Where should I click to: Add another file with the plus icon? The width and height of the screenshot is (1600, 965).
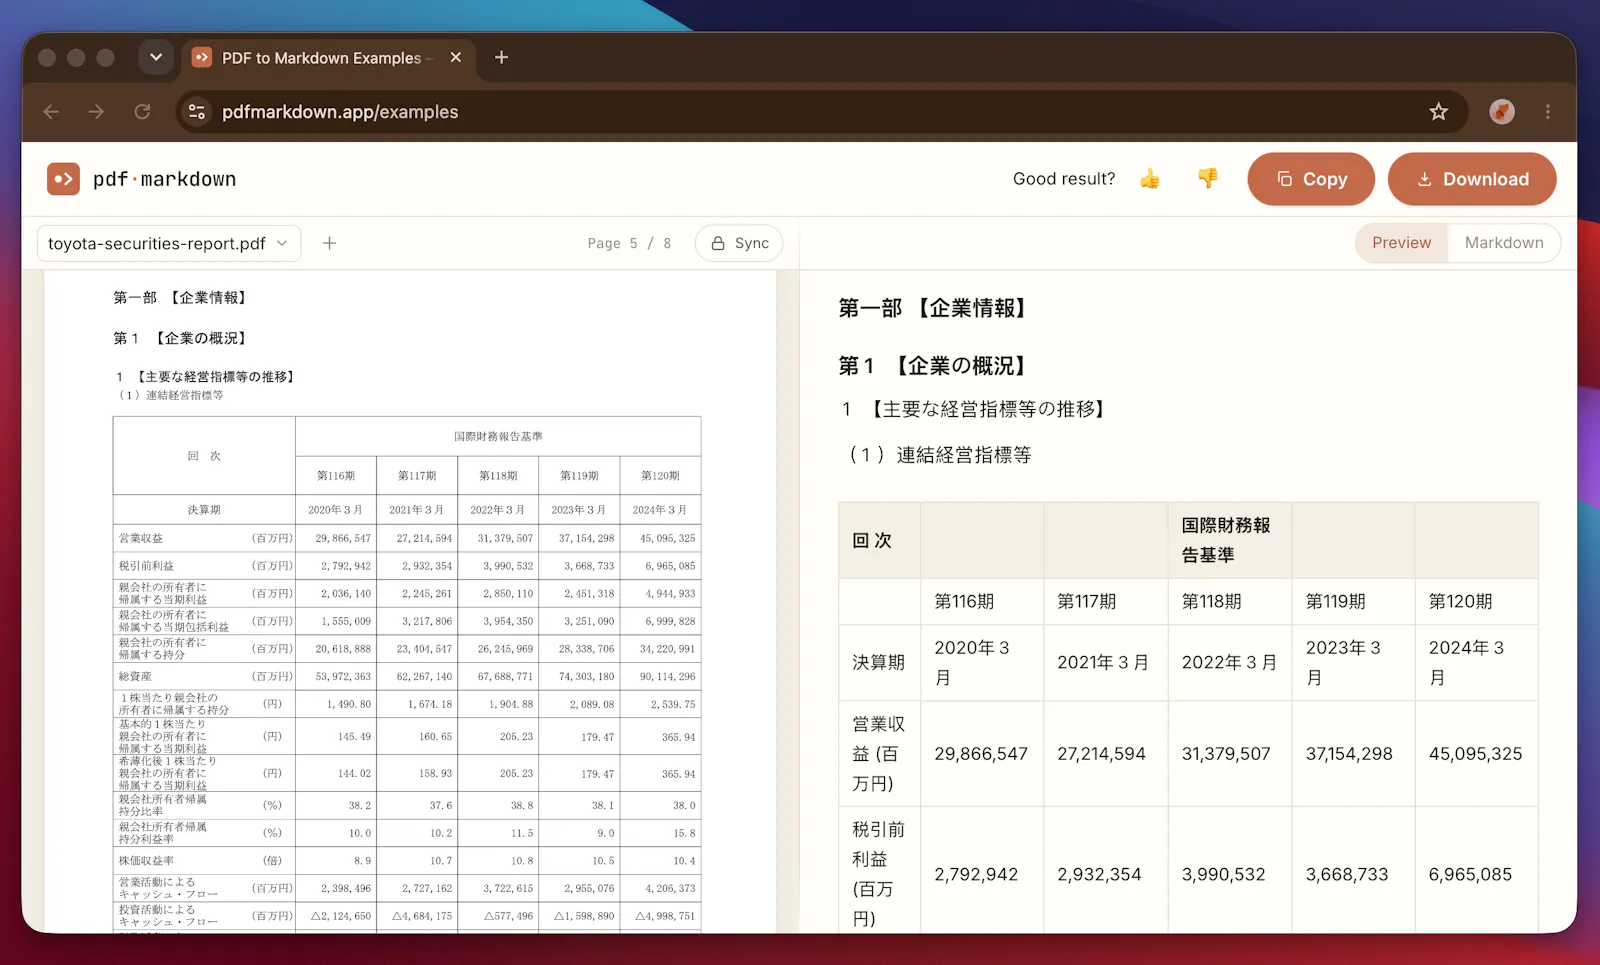(x=329, y=243)
